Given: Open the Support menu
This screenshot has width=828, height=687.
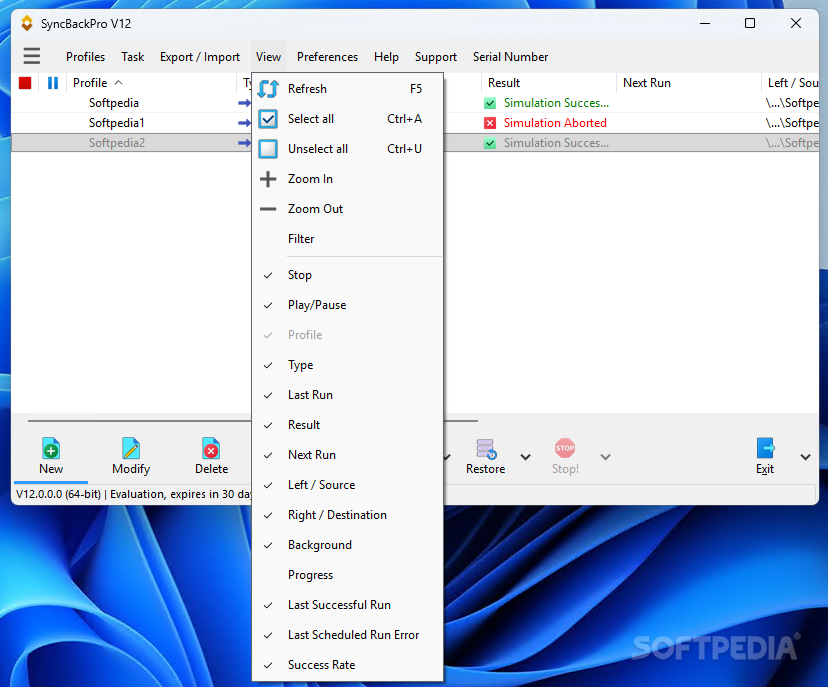Looking at the screenshot, I should point(436,57).
